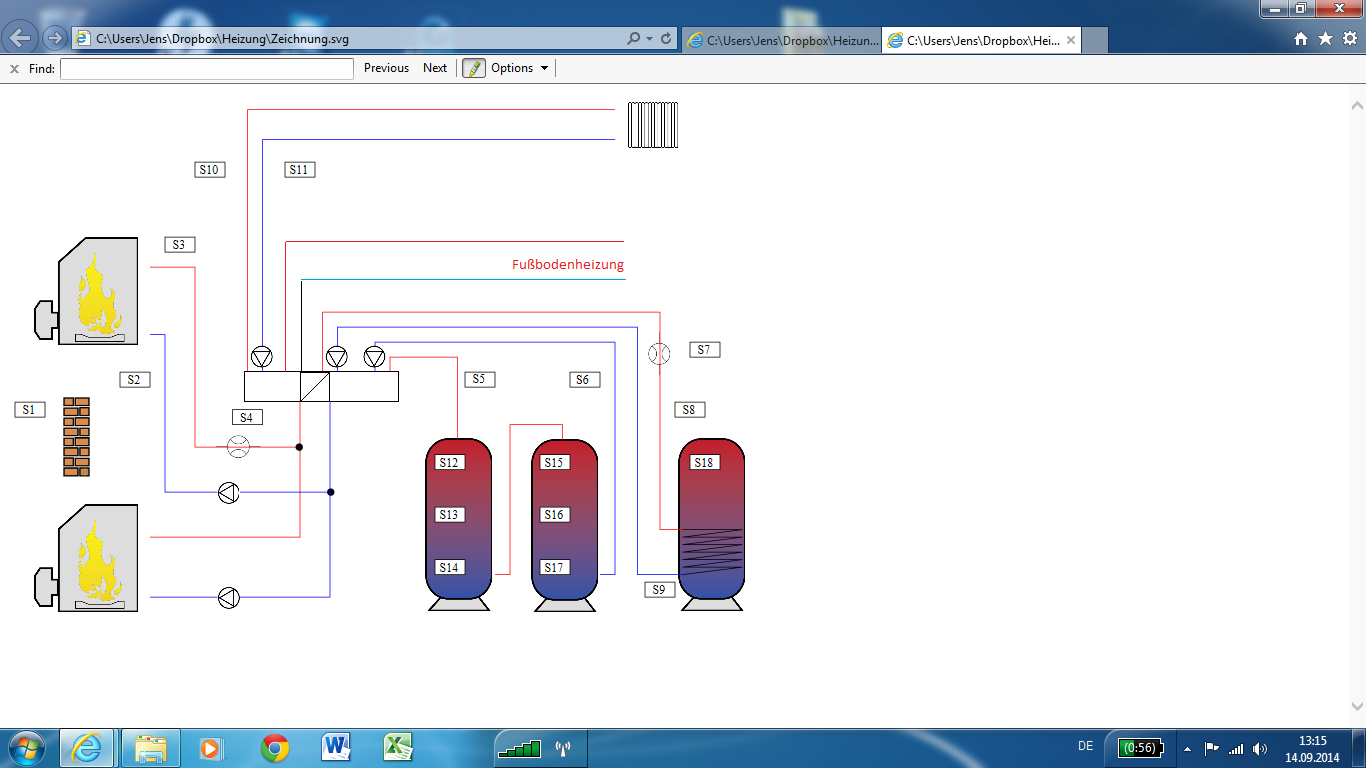Viewport: 1366px width, 768px height.
Task: Close the active browser tab
Action: tap(1071, 41)
